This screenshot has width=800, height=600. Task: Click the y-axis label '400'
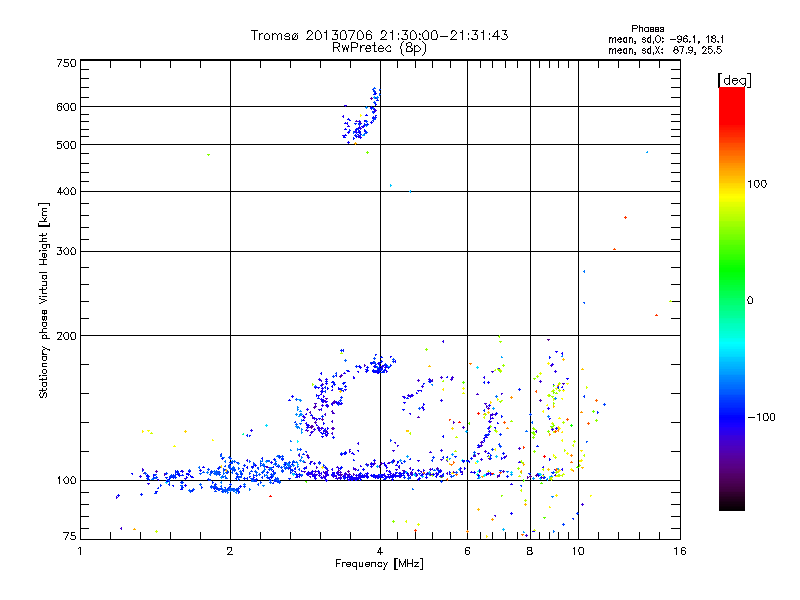[66, 191]
